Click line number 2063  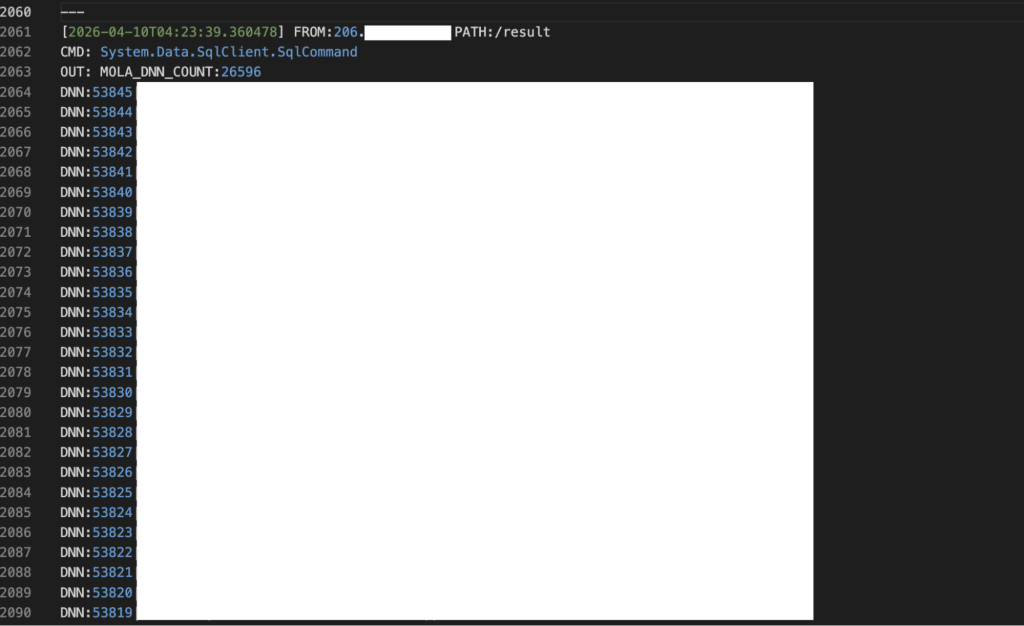pyautogui.click(x=16, y=72)
